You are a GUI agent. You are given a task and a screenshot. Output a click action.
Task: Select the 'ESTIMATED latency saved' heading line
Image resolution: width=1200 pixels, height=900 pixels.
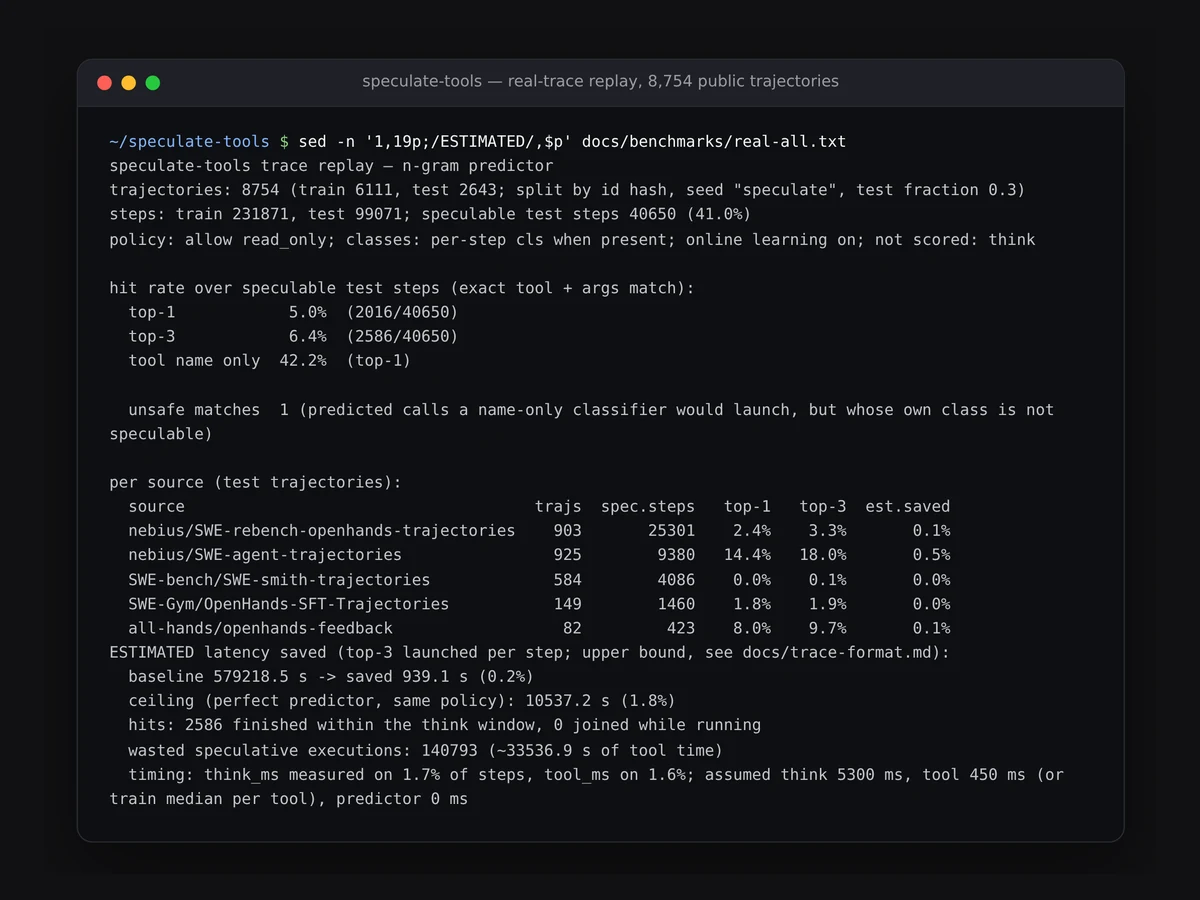tap(529, 652)
